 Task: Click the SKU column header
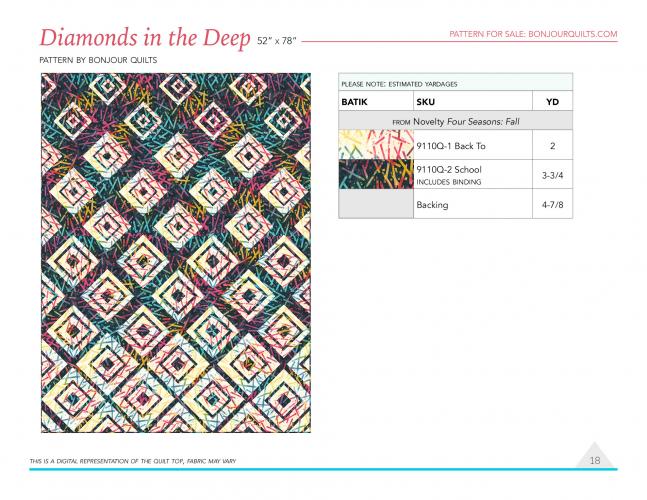pos(425,102)
